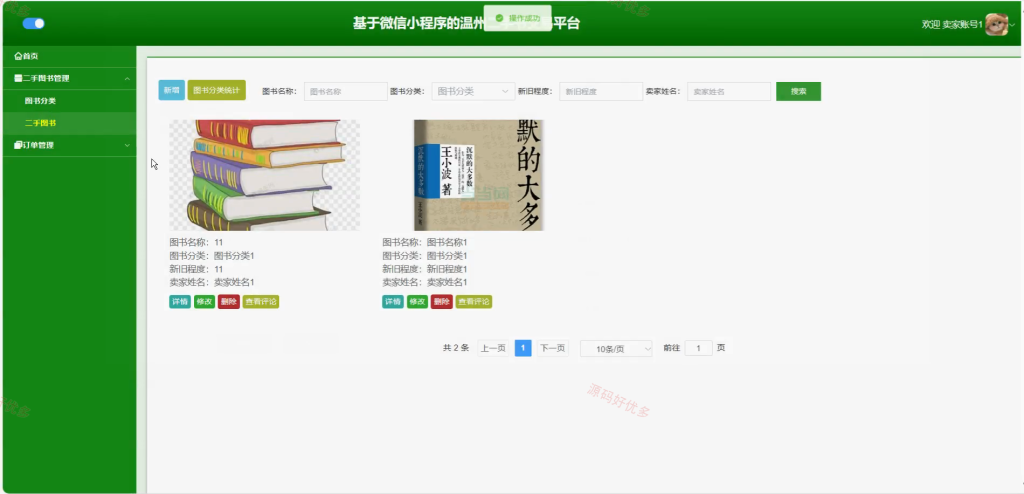The height and width of the screenshot is (494, 1024).
Task: Click the 图书名称: 11 text
Action: [x=197, y=242]
